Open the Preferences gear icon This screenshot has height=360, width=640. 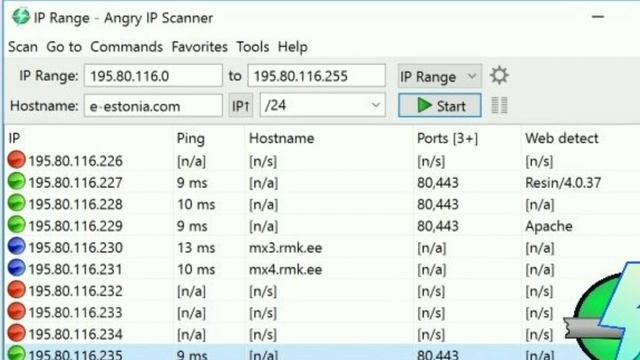[x=499, y=76]
